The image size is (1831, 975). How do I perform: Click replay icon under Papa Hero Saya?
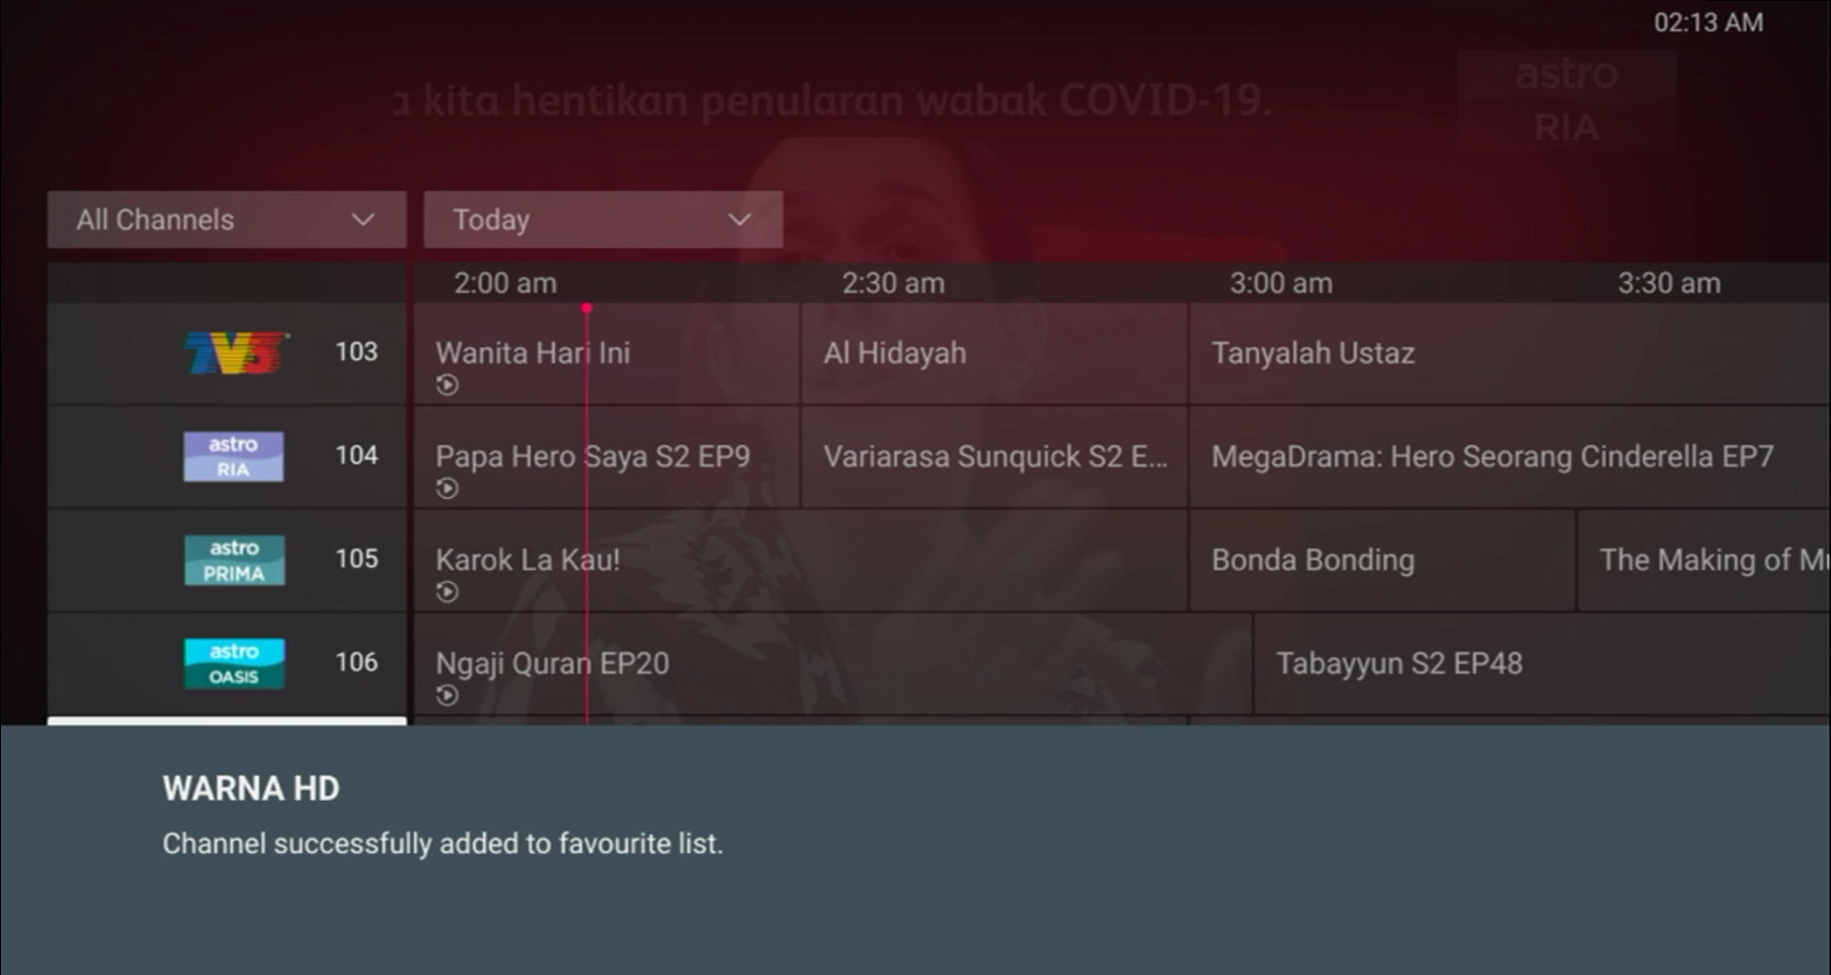point(447,488)
